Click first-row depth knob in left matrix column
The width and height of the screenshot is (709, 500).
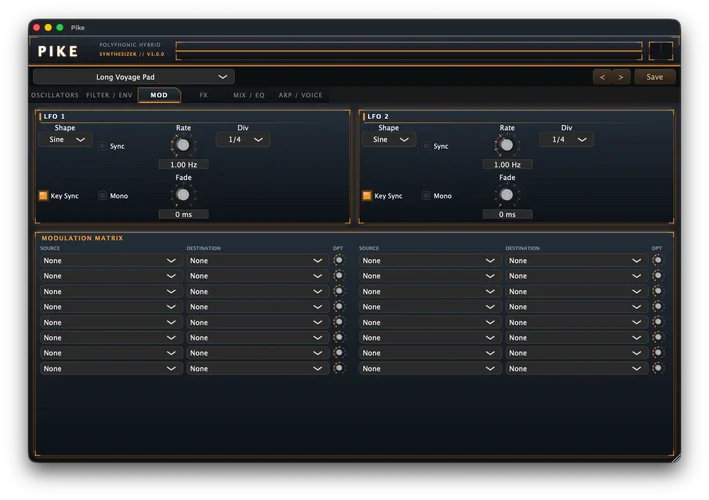[339, 260]
